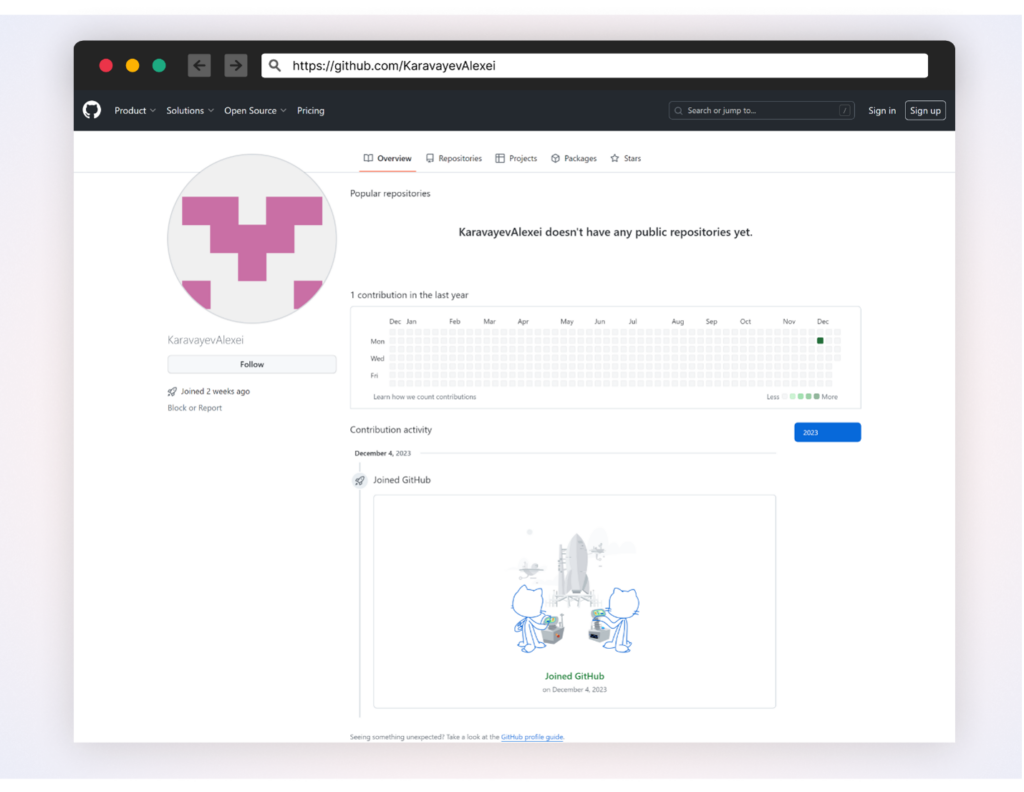This screenshot has width=1024, height=792.
Task: Click the 'Contribution activity' heading
Action: coord(391,430)
